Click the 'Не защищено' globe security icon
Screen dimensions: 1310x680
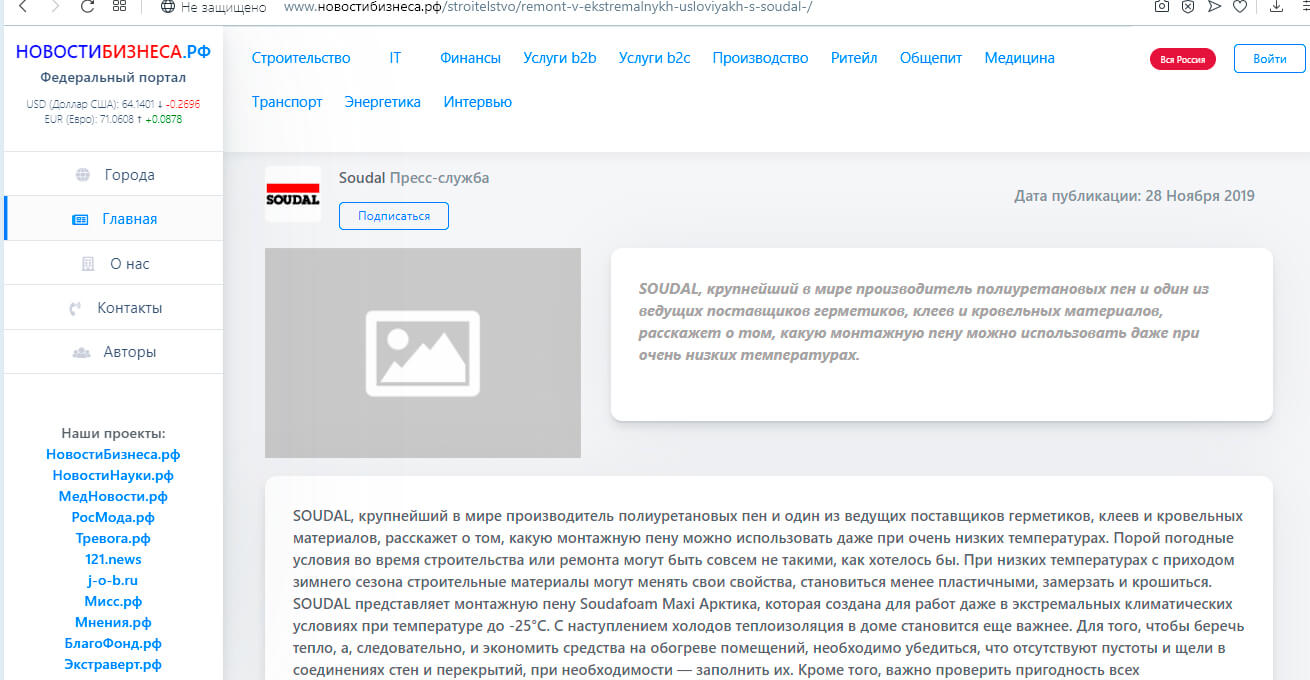point(167,6)
